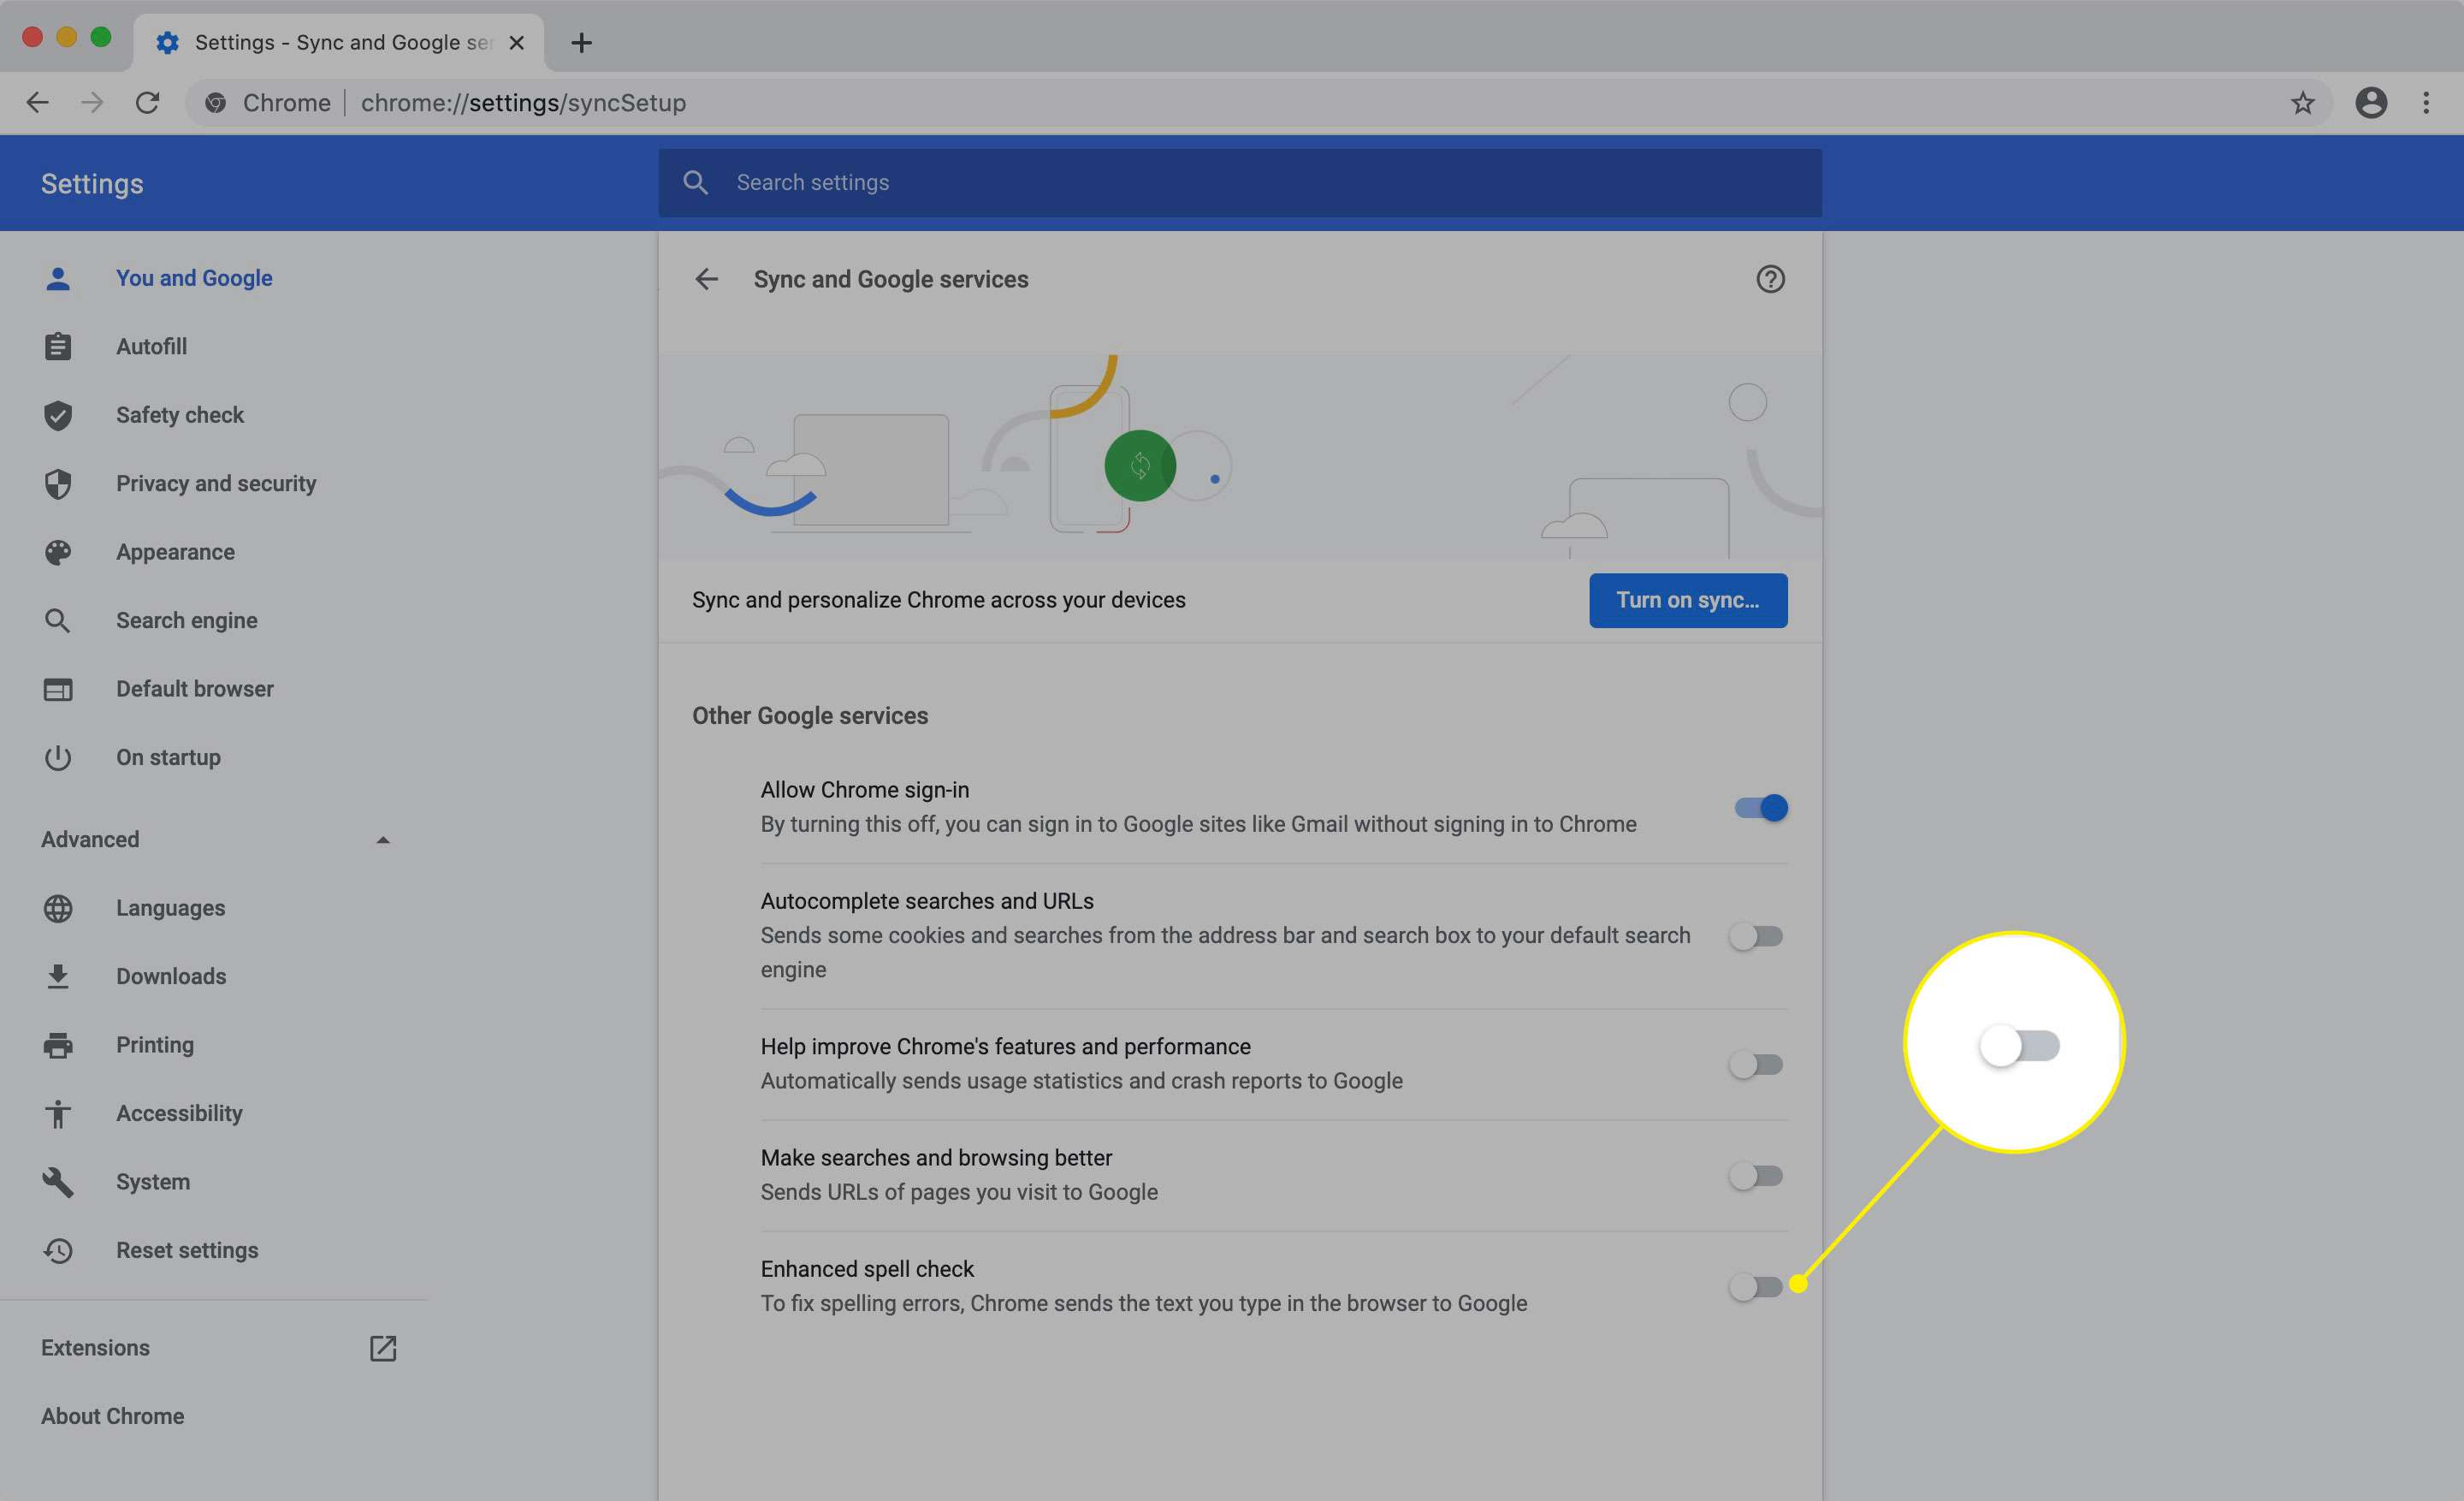The height and width of the screenshot is (1501, 2464).
Task: Click the Languages globe icon
Action: pyautogui.click(x=58, y=908)
